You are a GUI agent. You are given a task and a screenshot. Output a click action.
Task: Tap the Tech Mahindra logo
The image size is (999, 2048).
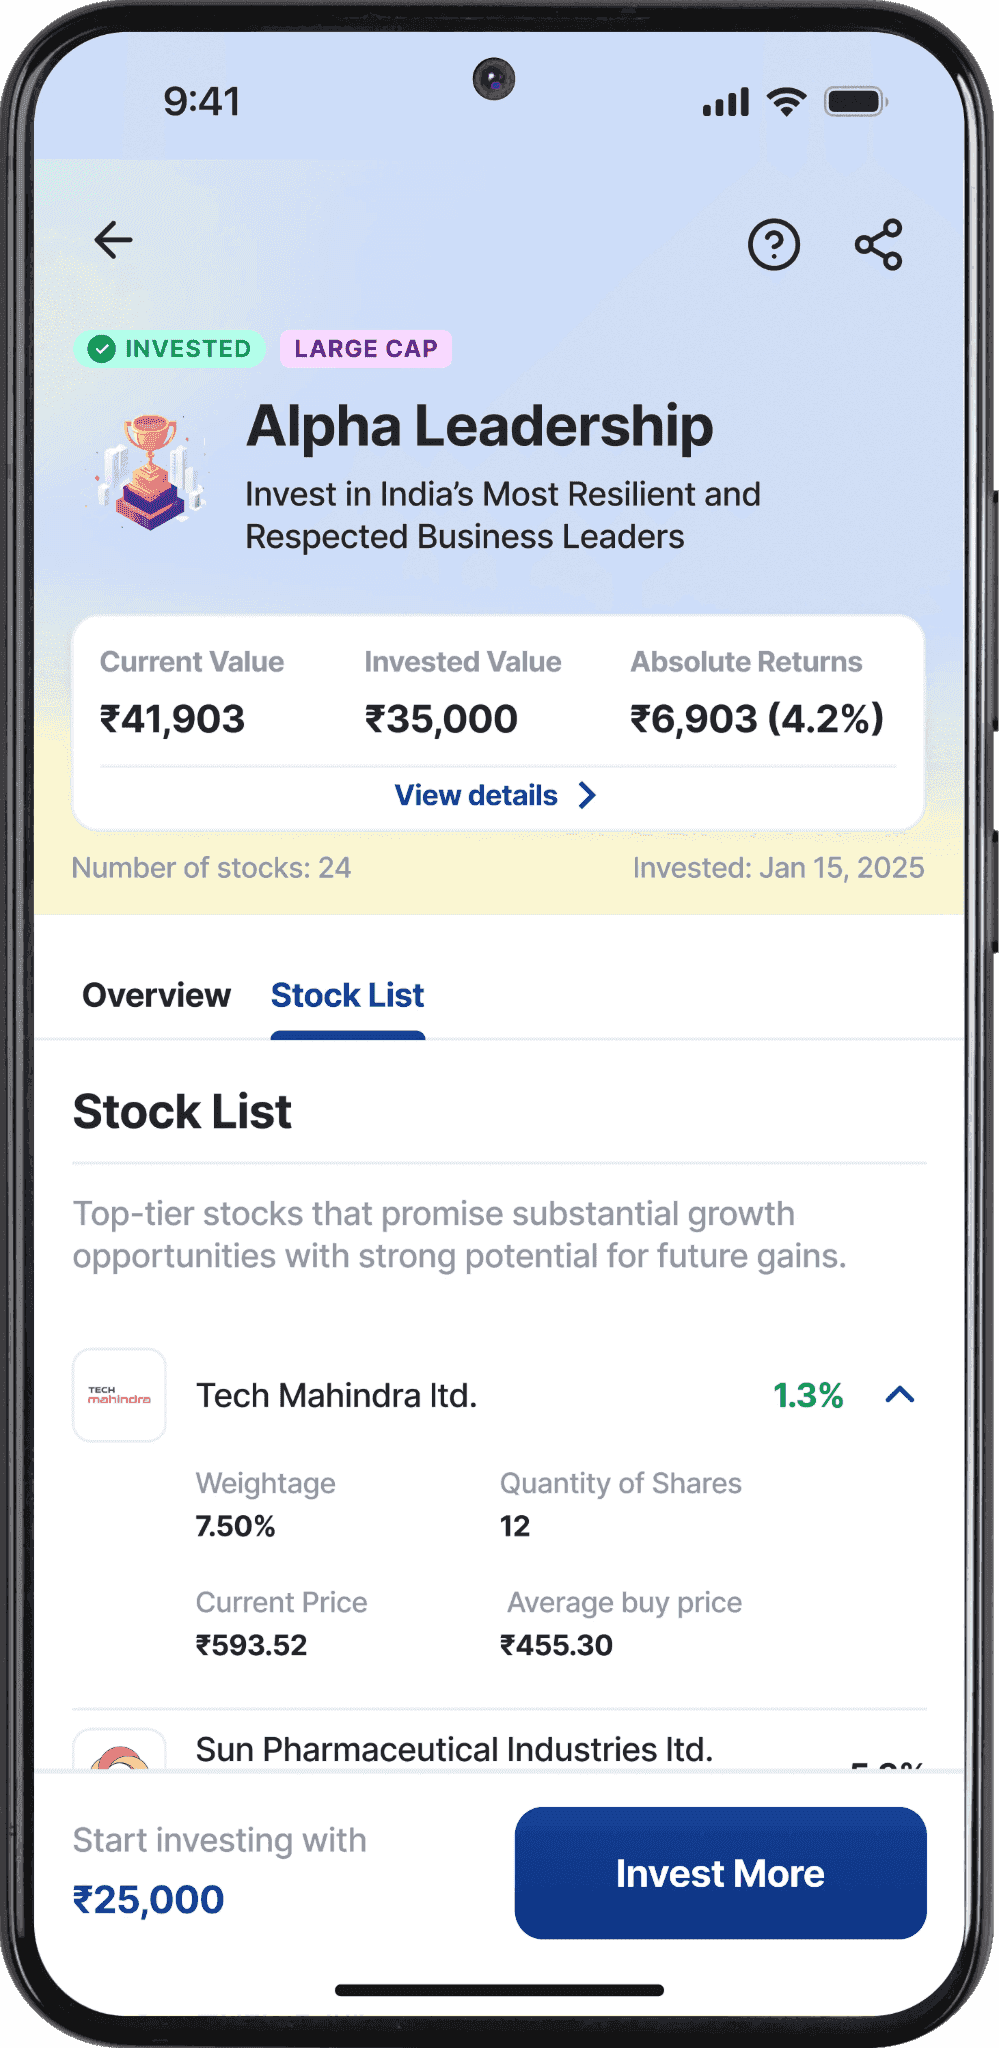(x=119, y=1395)
